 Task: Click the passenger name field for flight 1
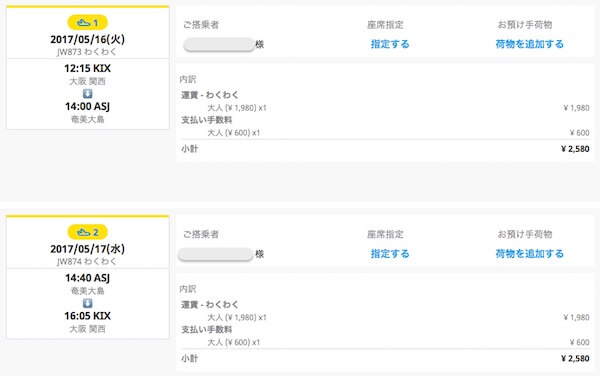219,44
